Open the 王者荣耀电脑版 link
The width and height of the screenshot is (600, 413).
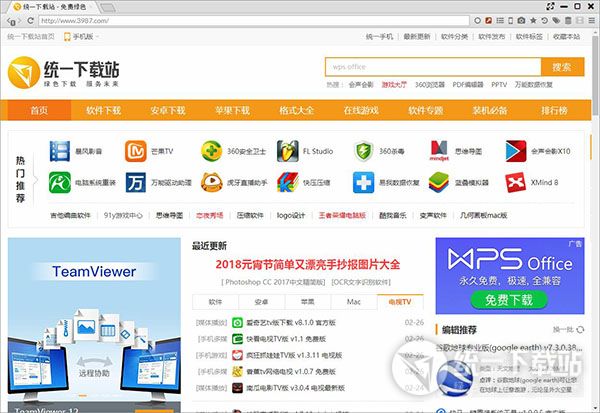pos(342,215)
